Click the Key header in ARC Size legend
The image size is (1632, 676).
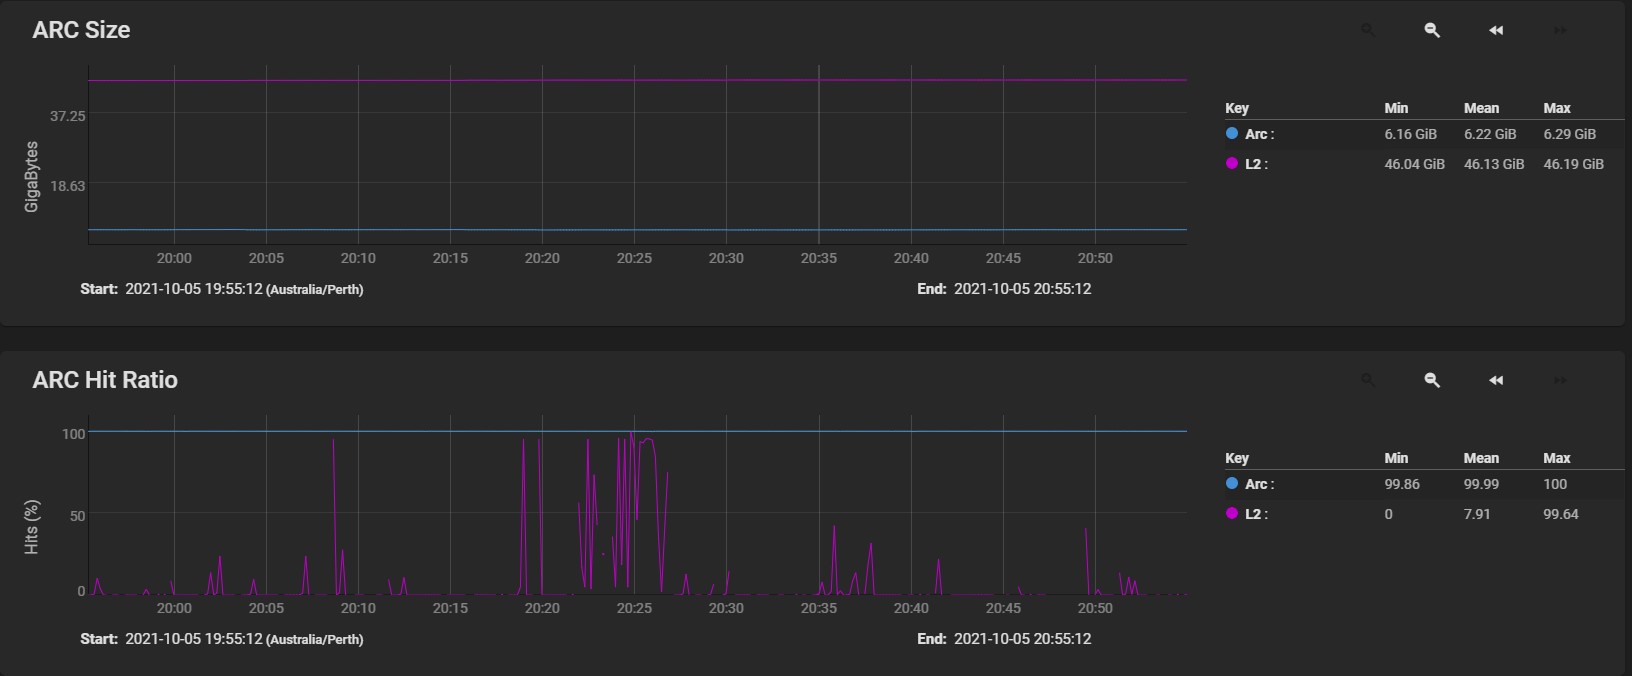coord(1237,108)
